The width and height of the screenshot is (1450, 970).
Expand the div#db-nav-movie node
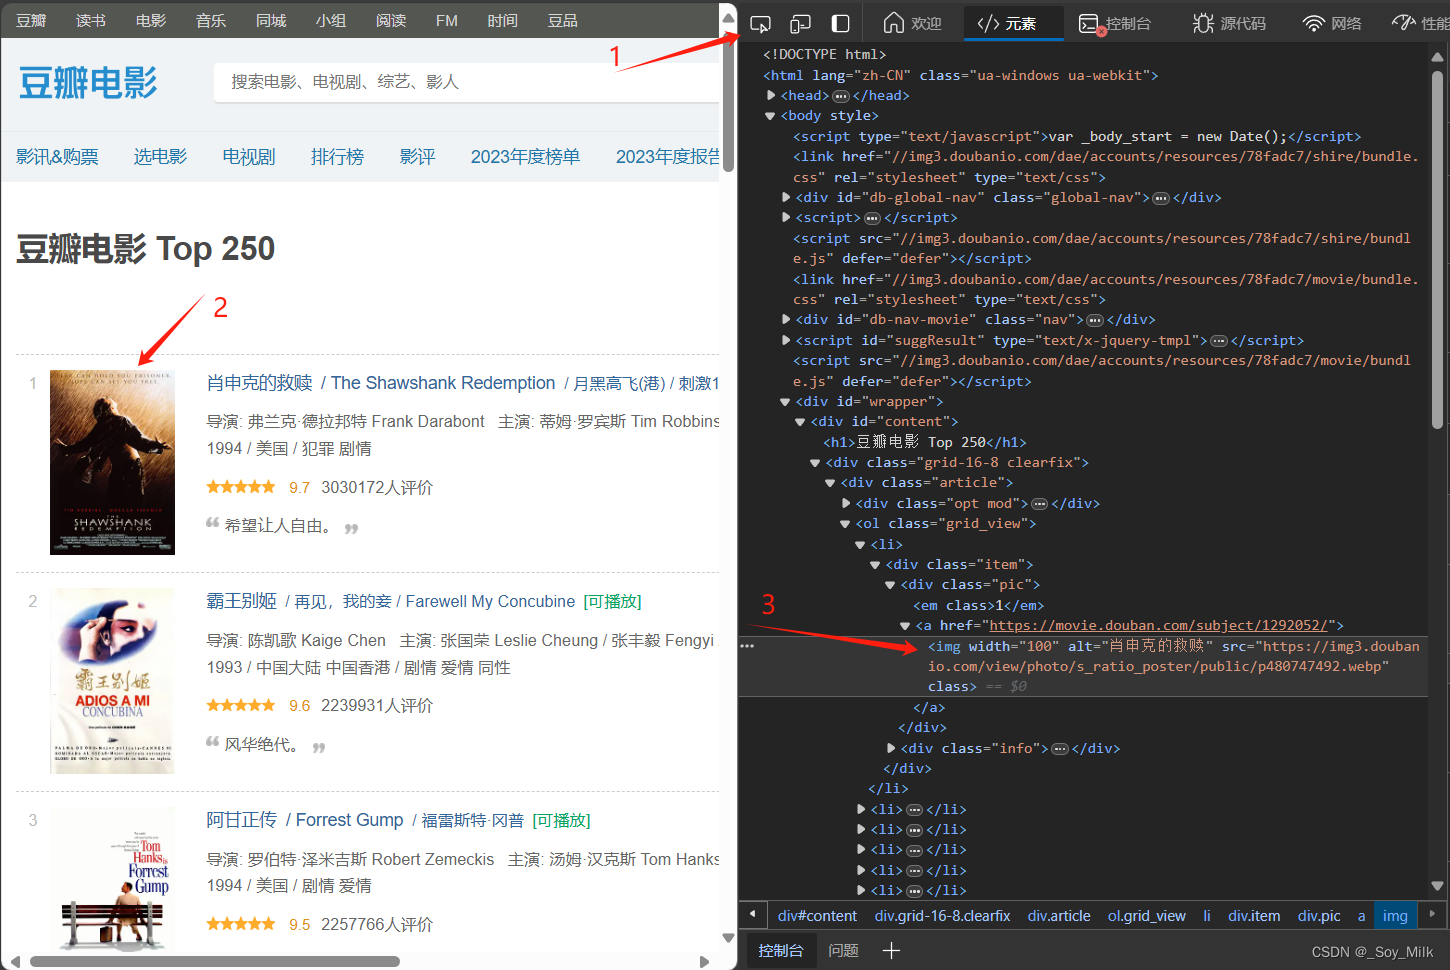786,319
